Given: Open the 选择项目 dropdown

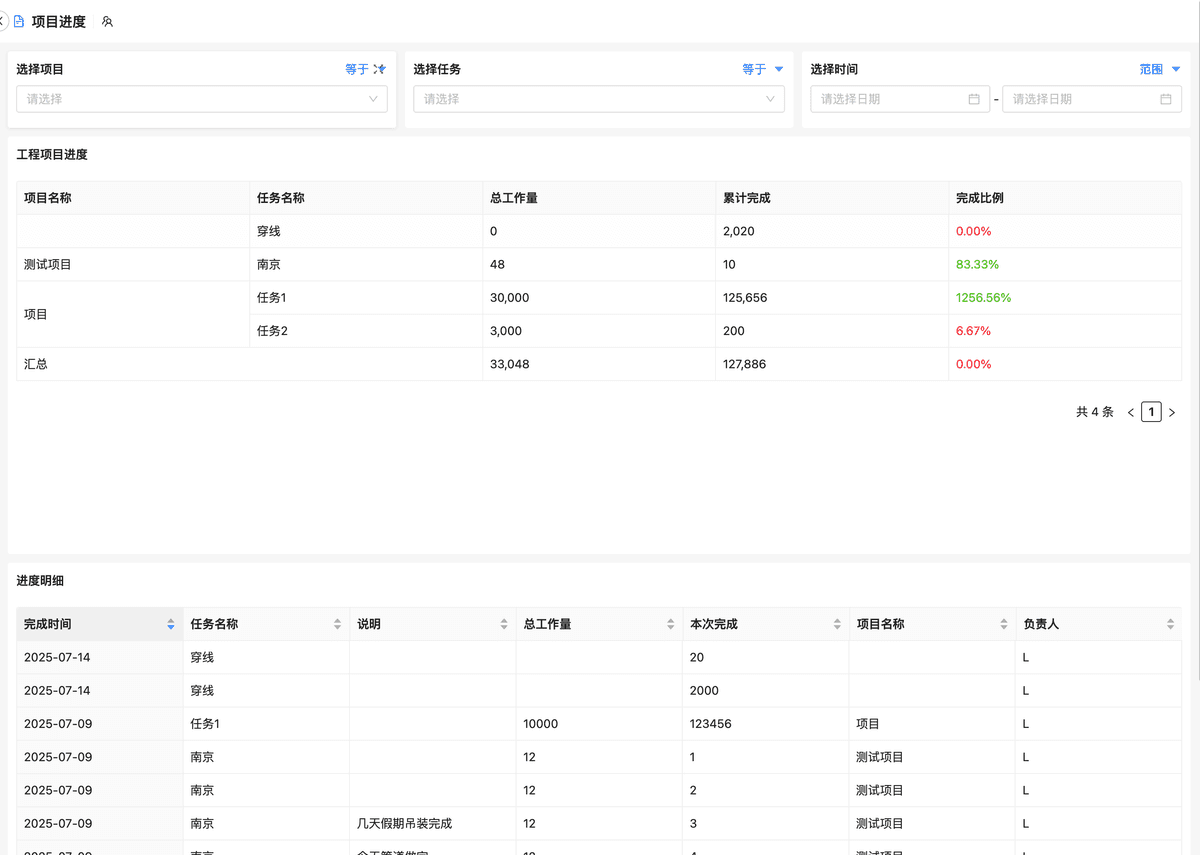Looking at the screenshot, I should [201, 99].
